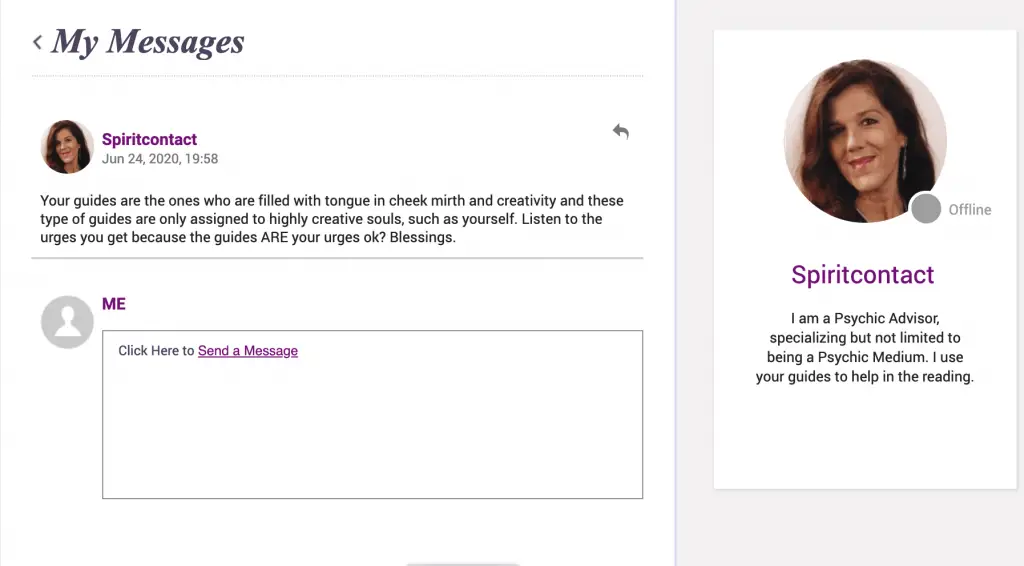Check the gray offline status dot
The width and height of the screenshot is (1024, 566).
coord(925,209)
